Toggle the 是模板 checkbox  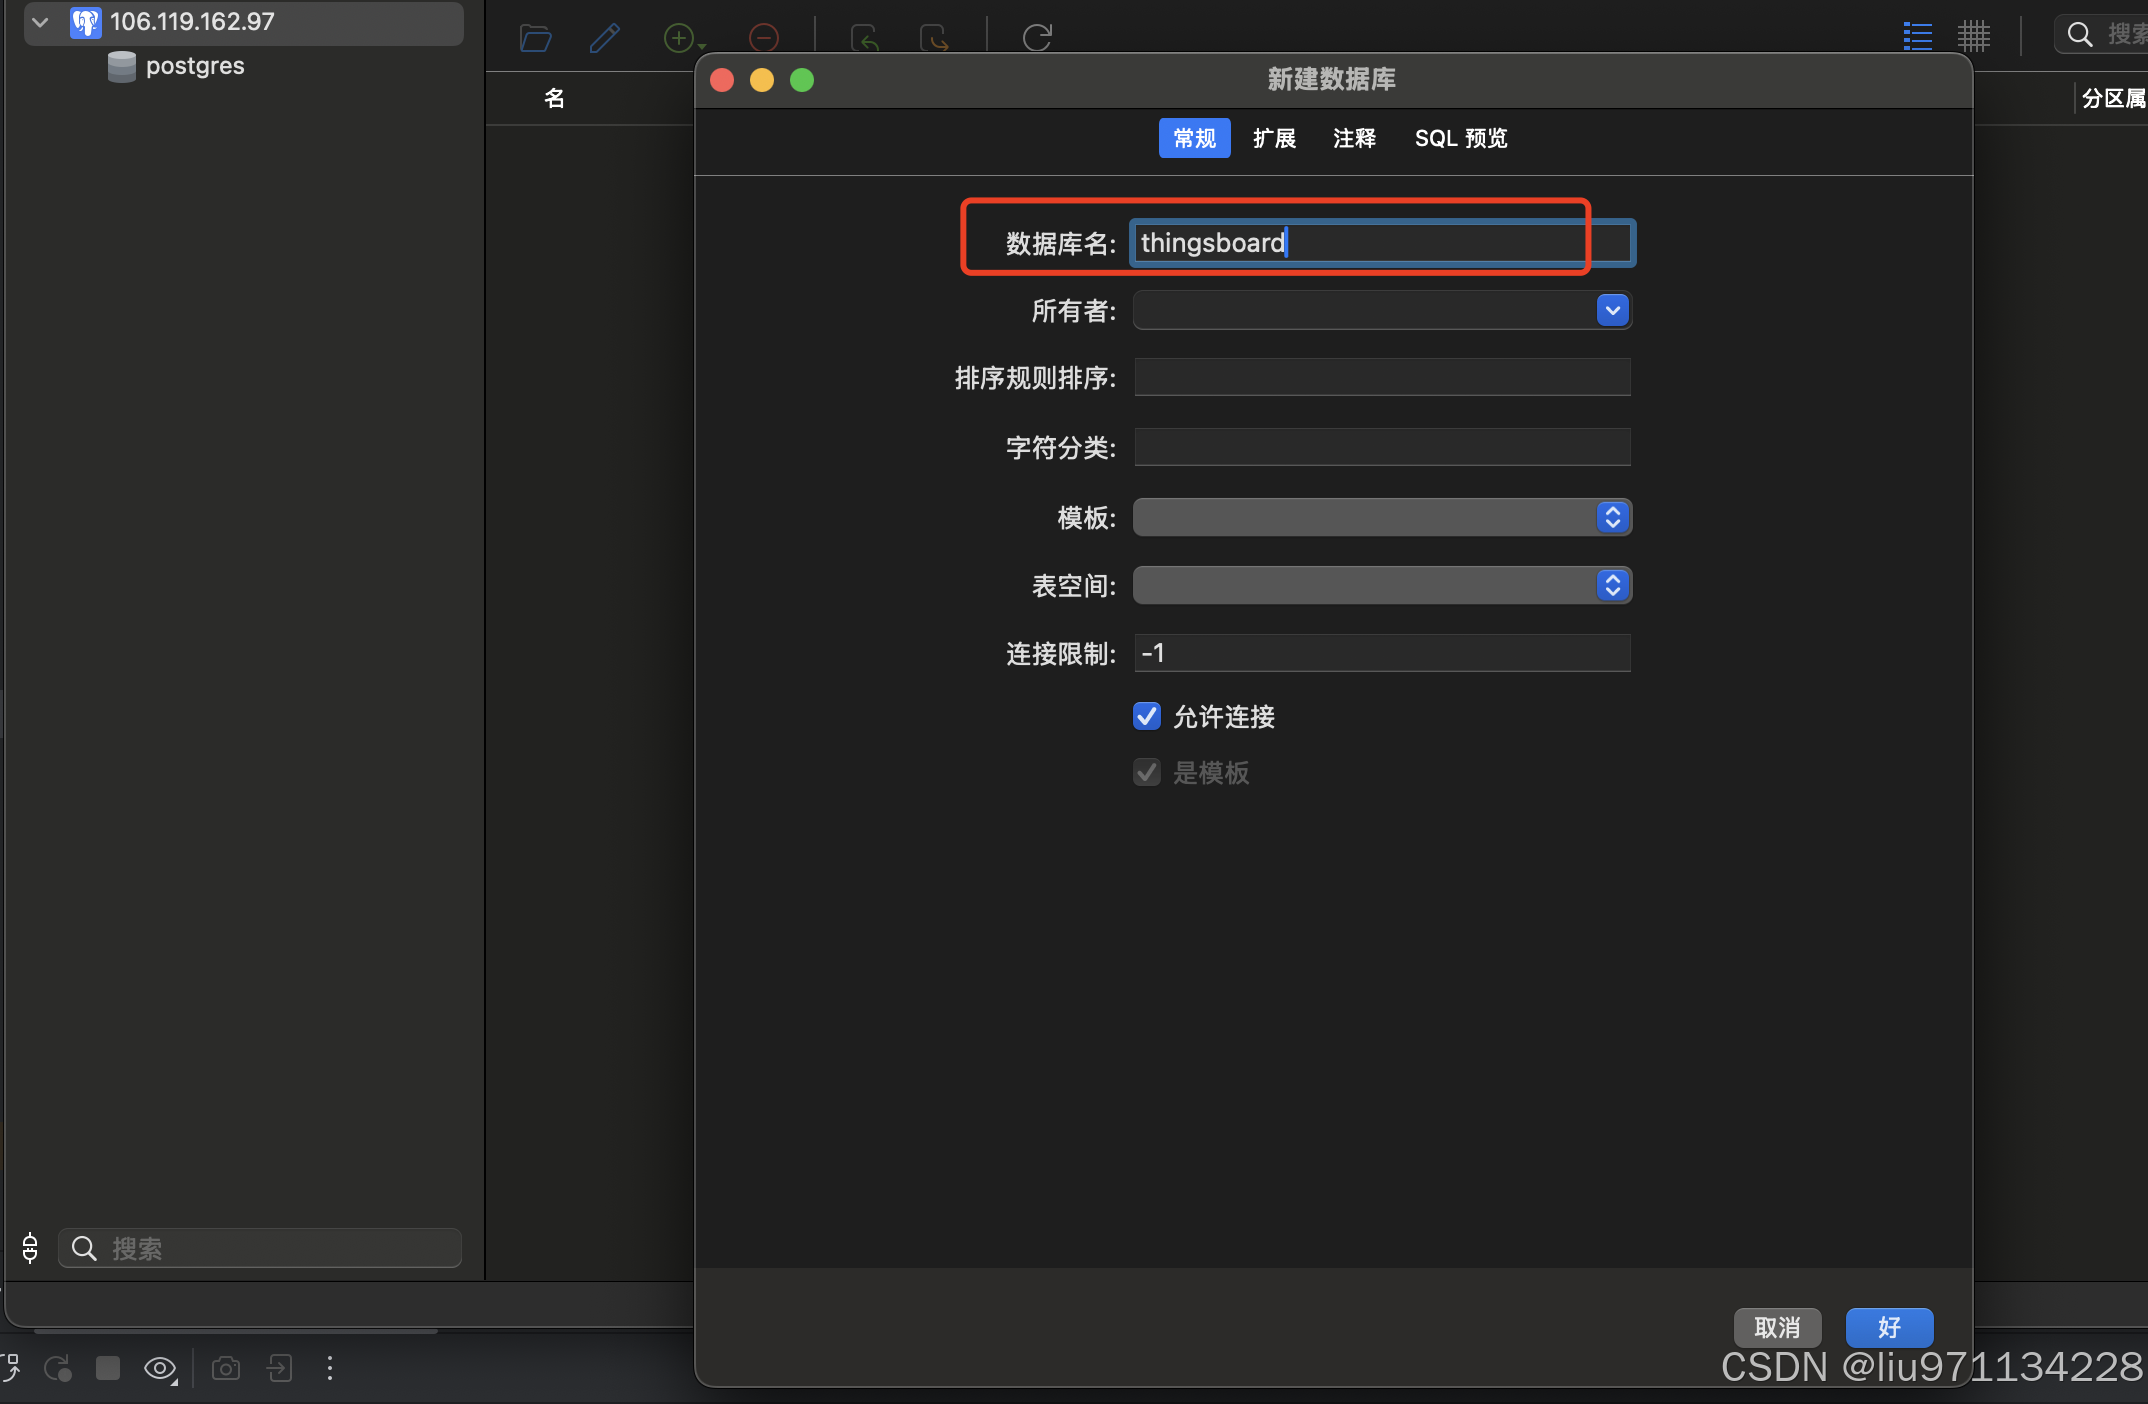pyautogui.click(x=1147, y=772)
